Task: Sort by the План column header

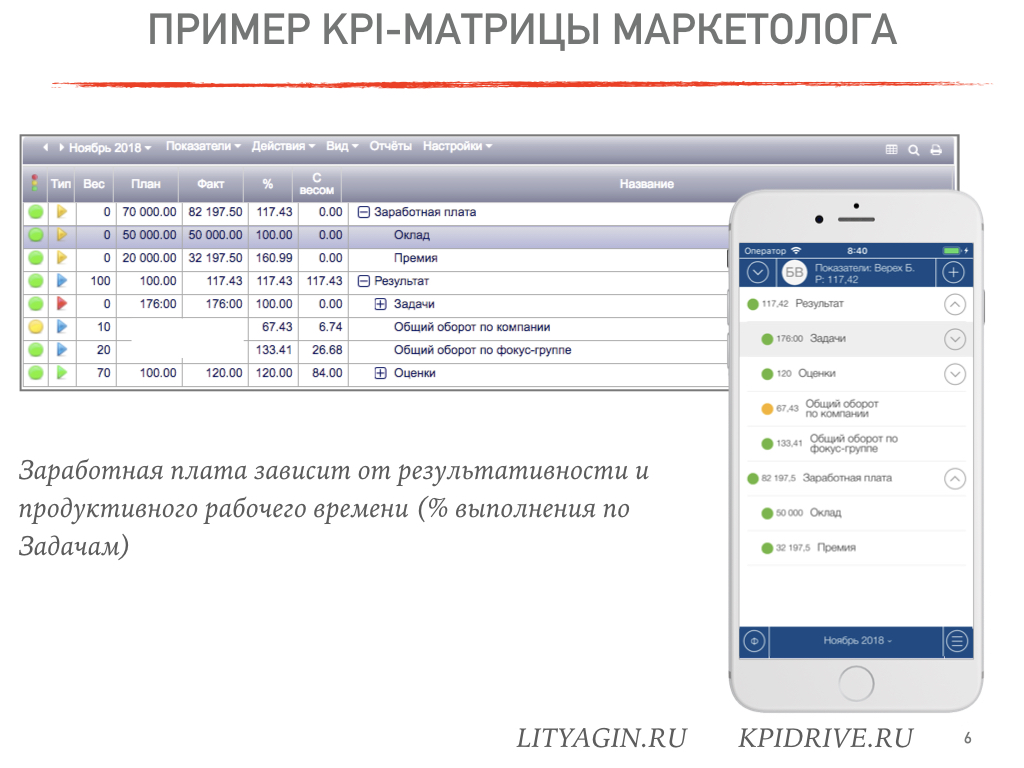Action: (x=145, y=184)
